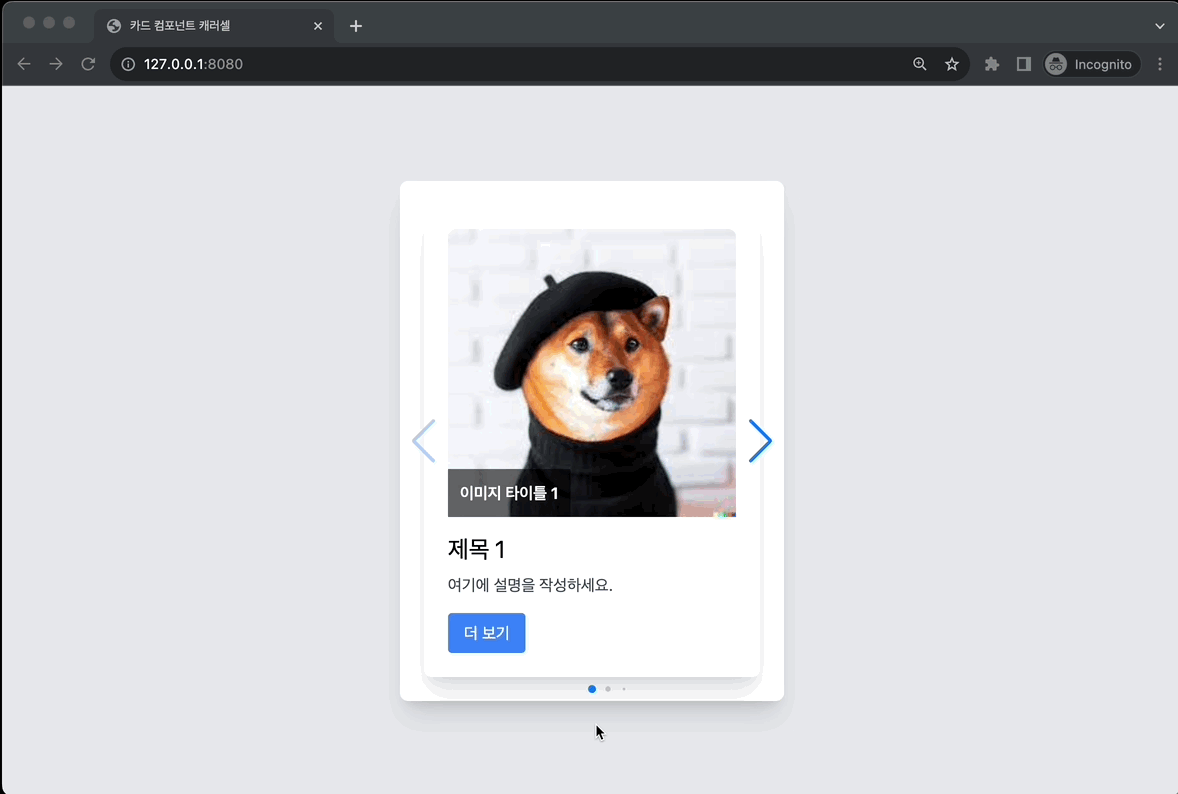This screenshot has height=794, width=1178.
Task: Open a new tab with plus button
Action: click(356, 26)
